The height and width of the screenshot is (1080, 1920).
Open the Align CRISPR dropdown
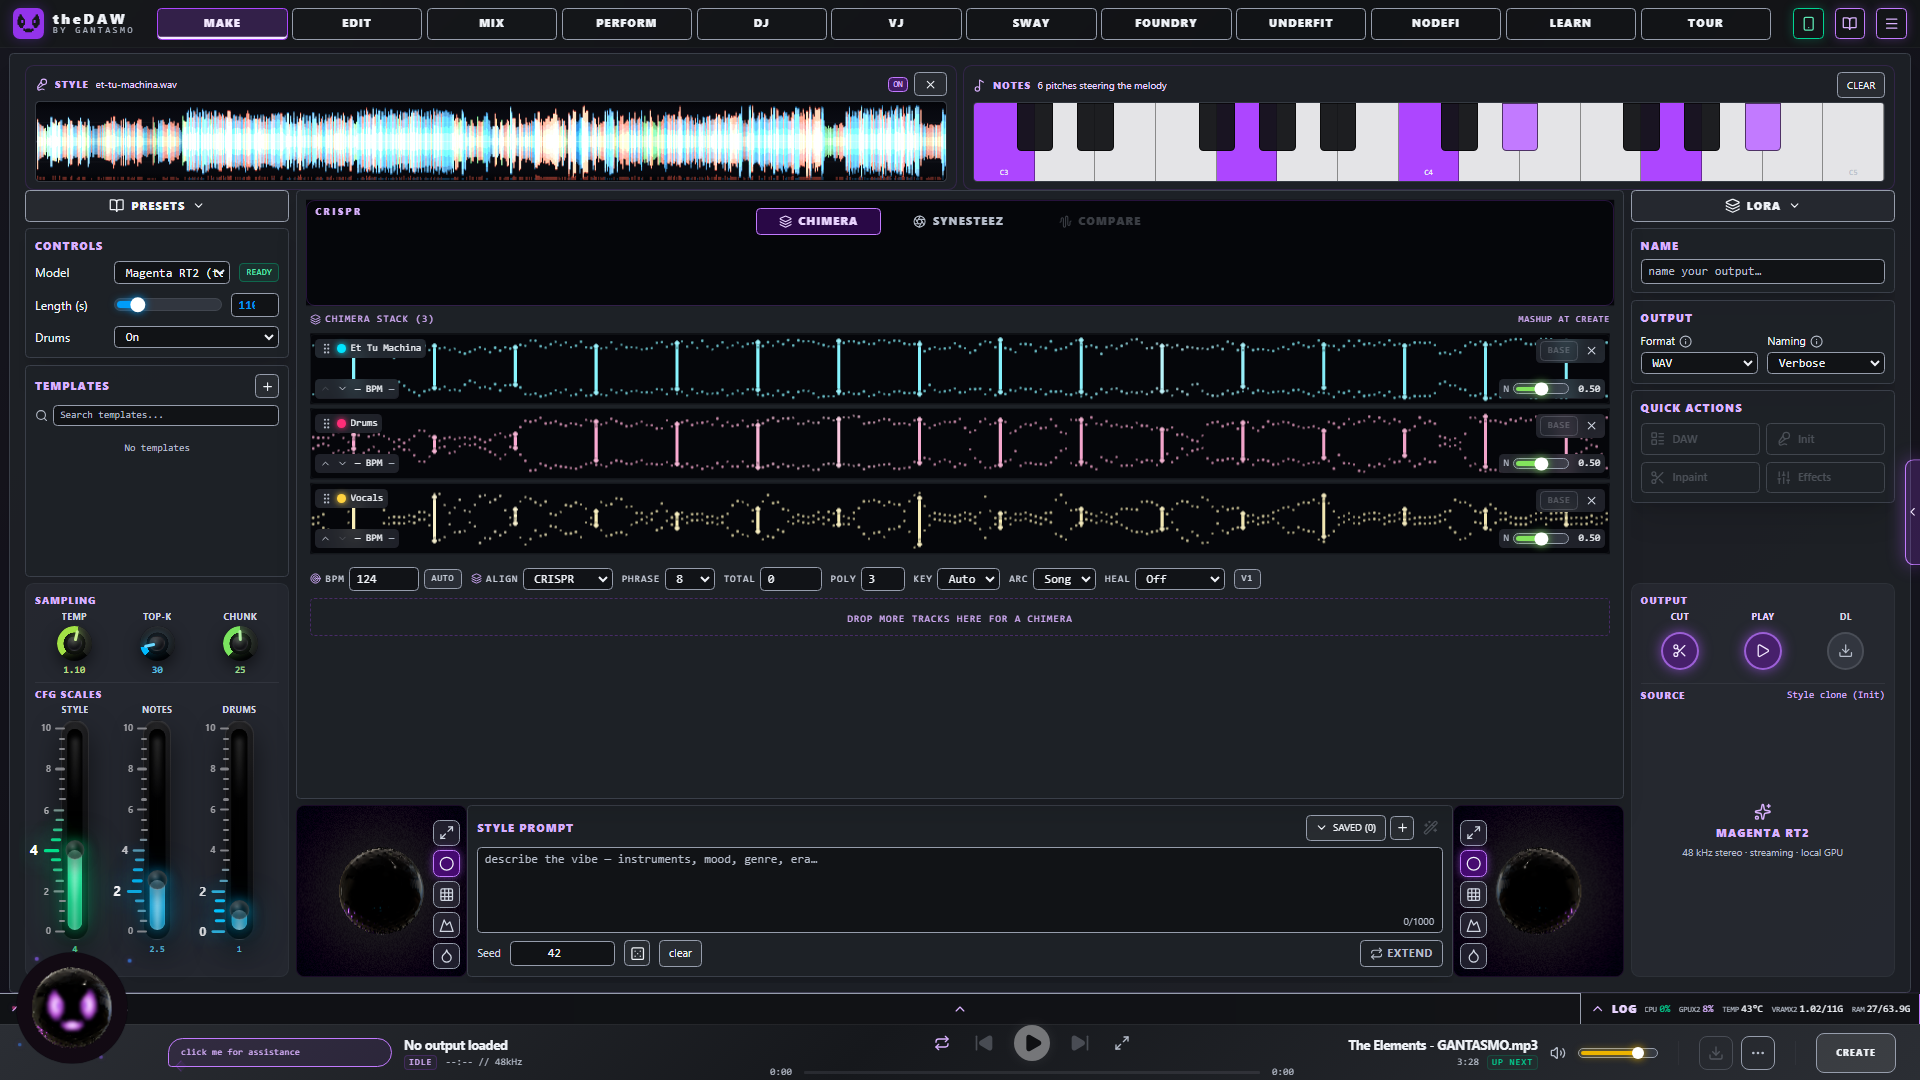click(x=568, y=579)
